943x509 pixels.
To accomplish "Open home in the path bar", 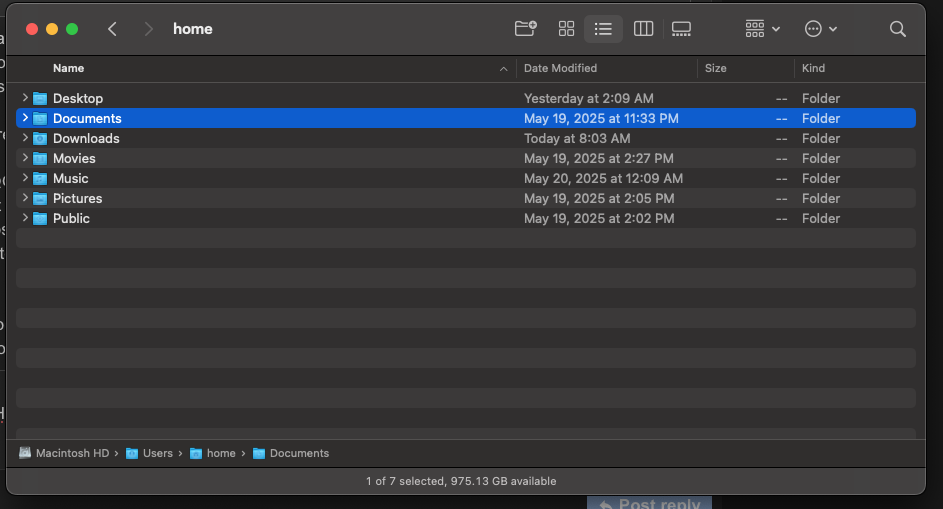I will click(212, 453).
